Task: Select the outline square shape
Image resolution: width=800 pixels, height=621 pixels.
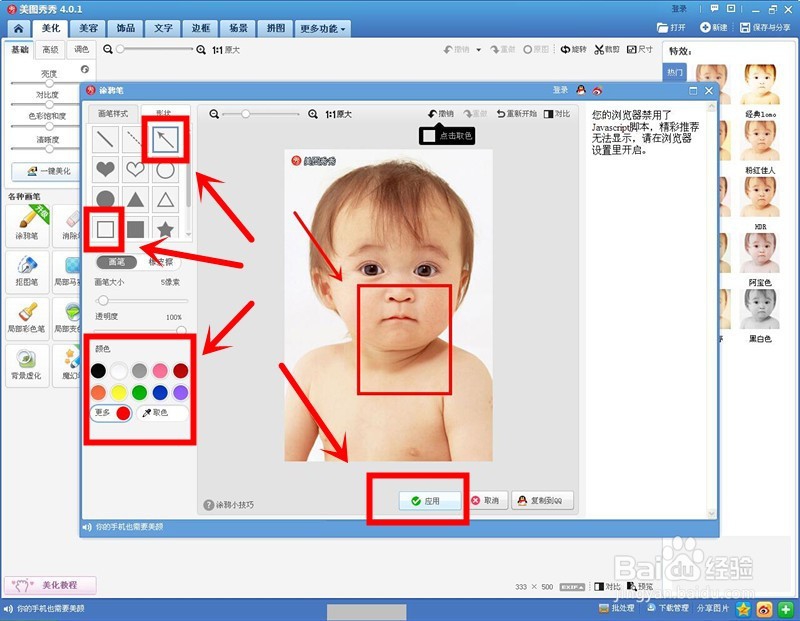Action: pos(105,229)
